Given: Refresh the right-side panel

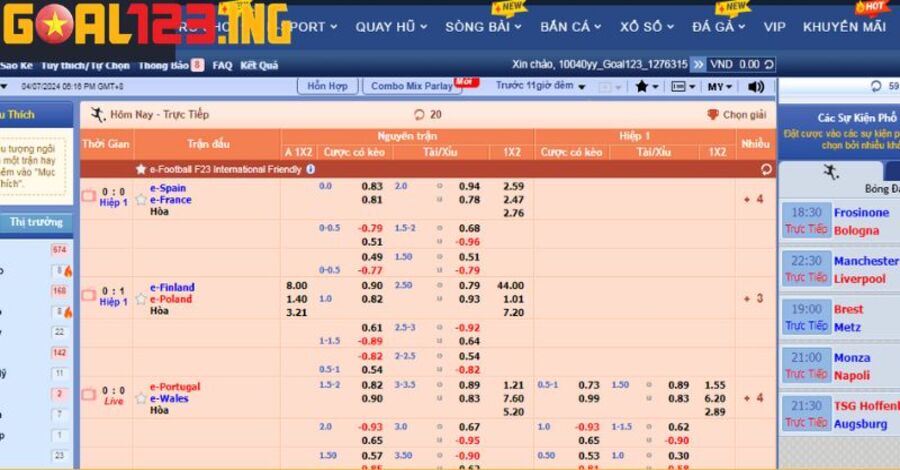Looking at the screenshot, I should point(876,86).
